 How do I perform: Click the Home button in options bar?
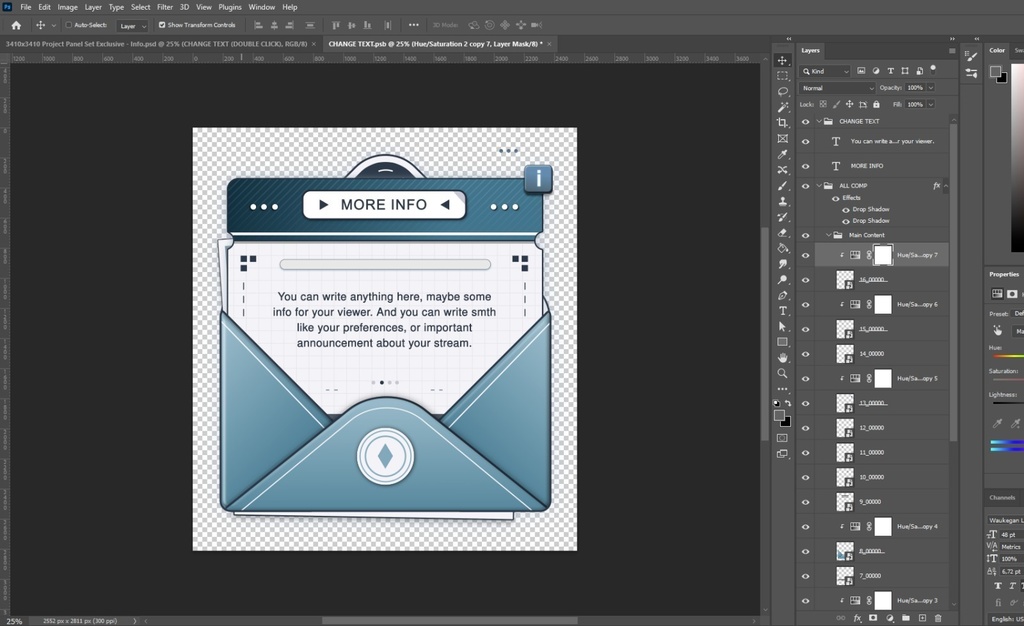coord(16,25)
